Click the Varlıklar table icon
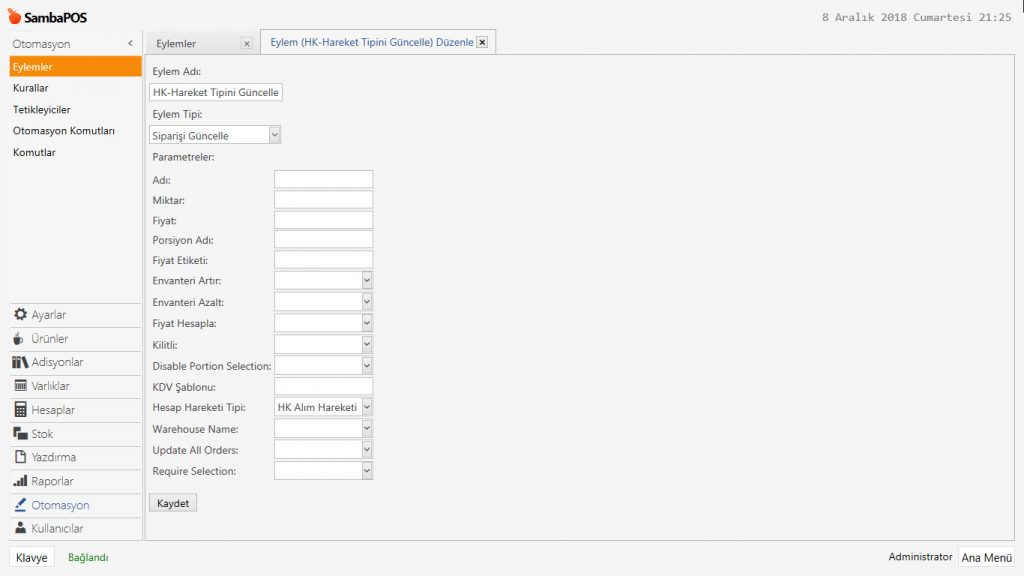1024x576 pixels. [x=20, y=386]
